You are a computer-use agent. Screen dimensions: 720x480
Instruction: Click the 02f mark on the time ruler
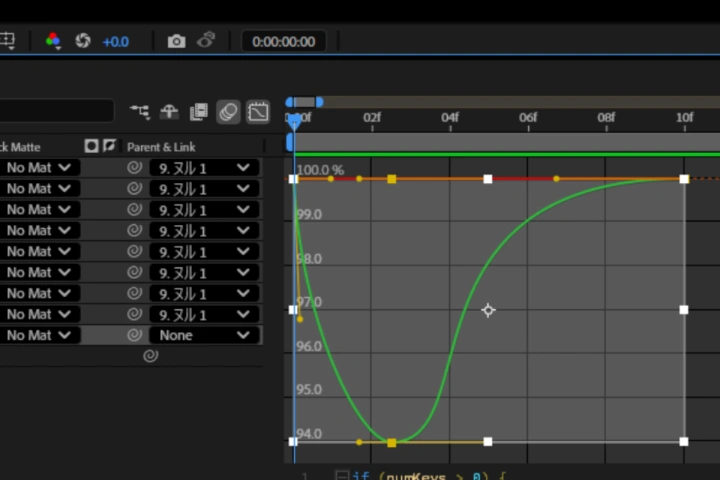pyautogui.click(x=372, y=118)
